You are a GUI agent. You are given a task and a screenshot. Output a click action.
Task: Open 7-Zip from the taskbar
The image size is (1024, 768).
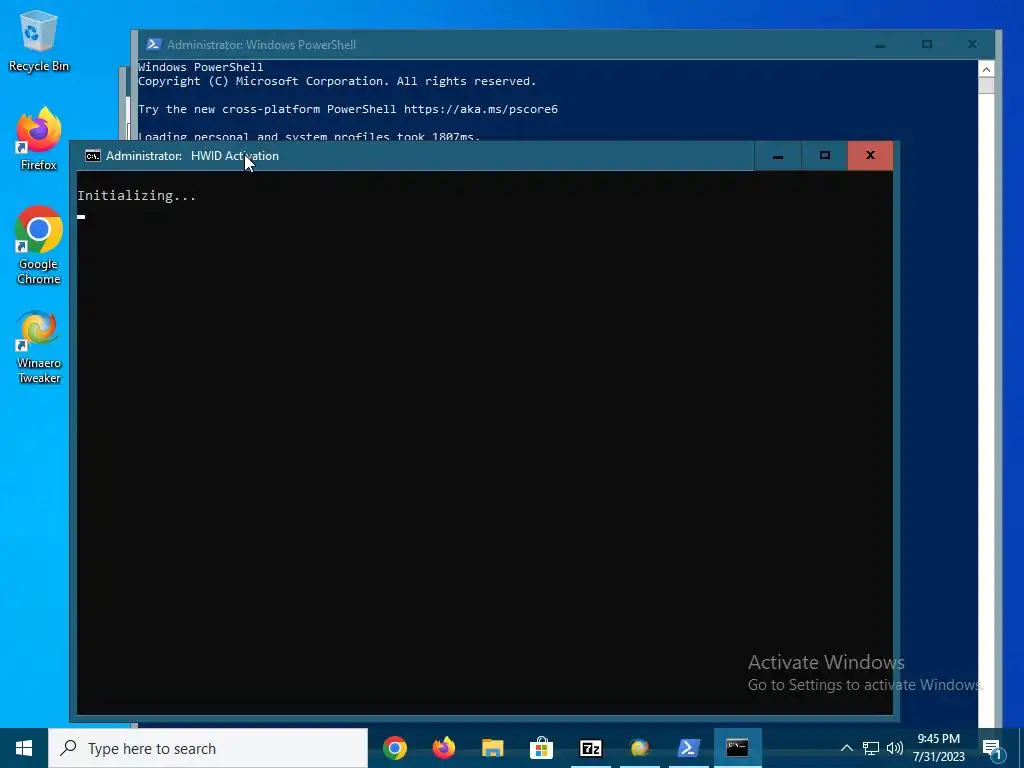pyautogui.click(x=590, y=748)
